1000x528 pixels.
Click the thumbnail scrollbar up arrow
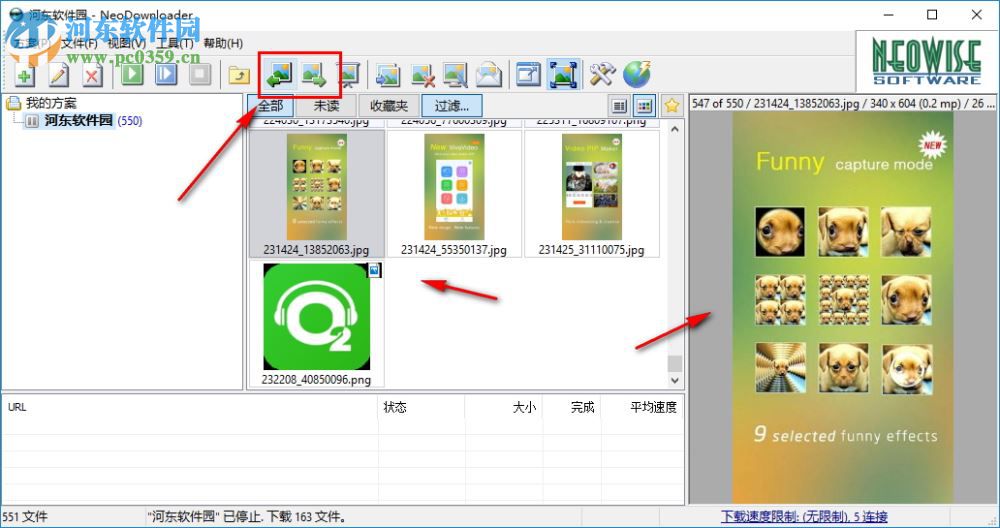[x=675, y=129]
